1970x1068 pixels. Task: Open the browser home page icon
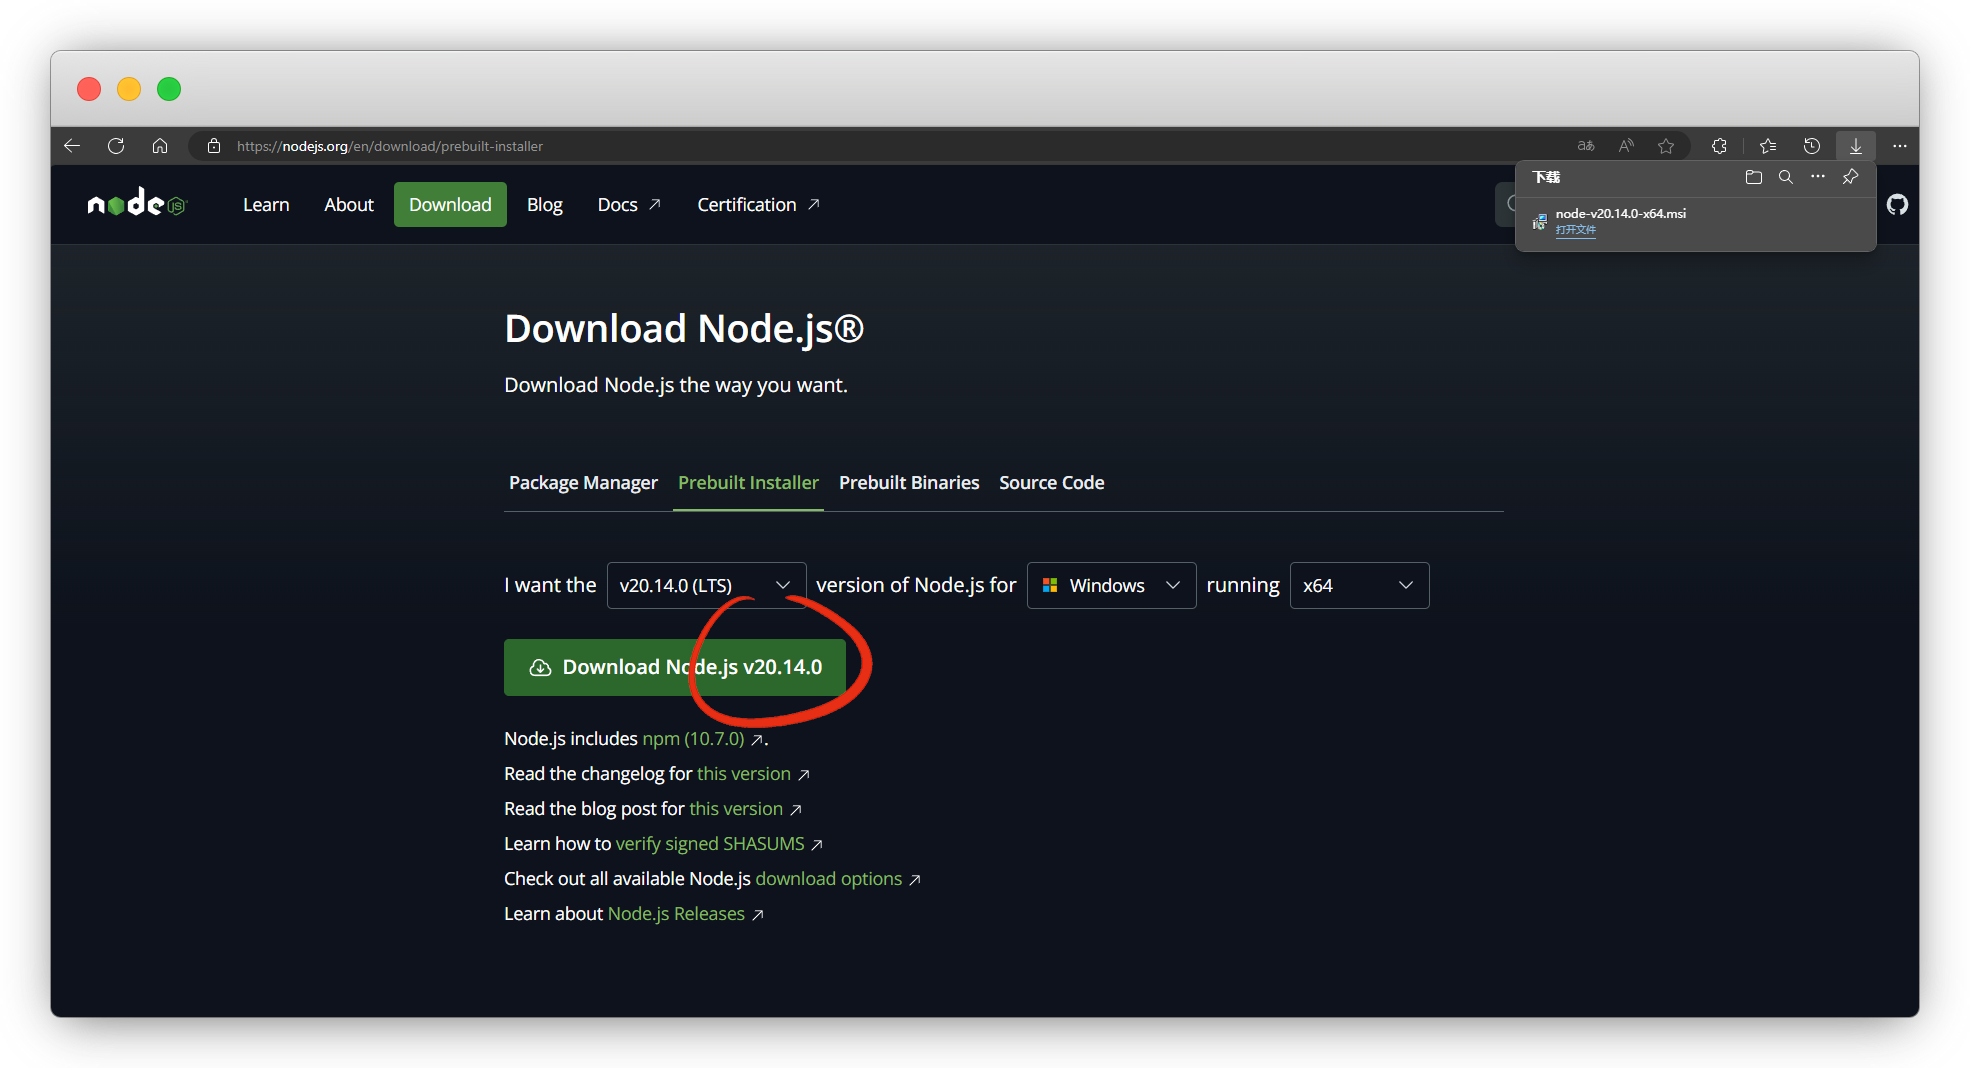(160, 146)
